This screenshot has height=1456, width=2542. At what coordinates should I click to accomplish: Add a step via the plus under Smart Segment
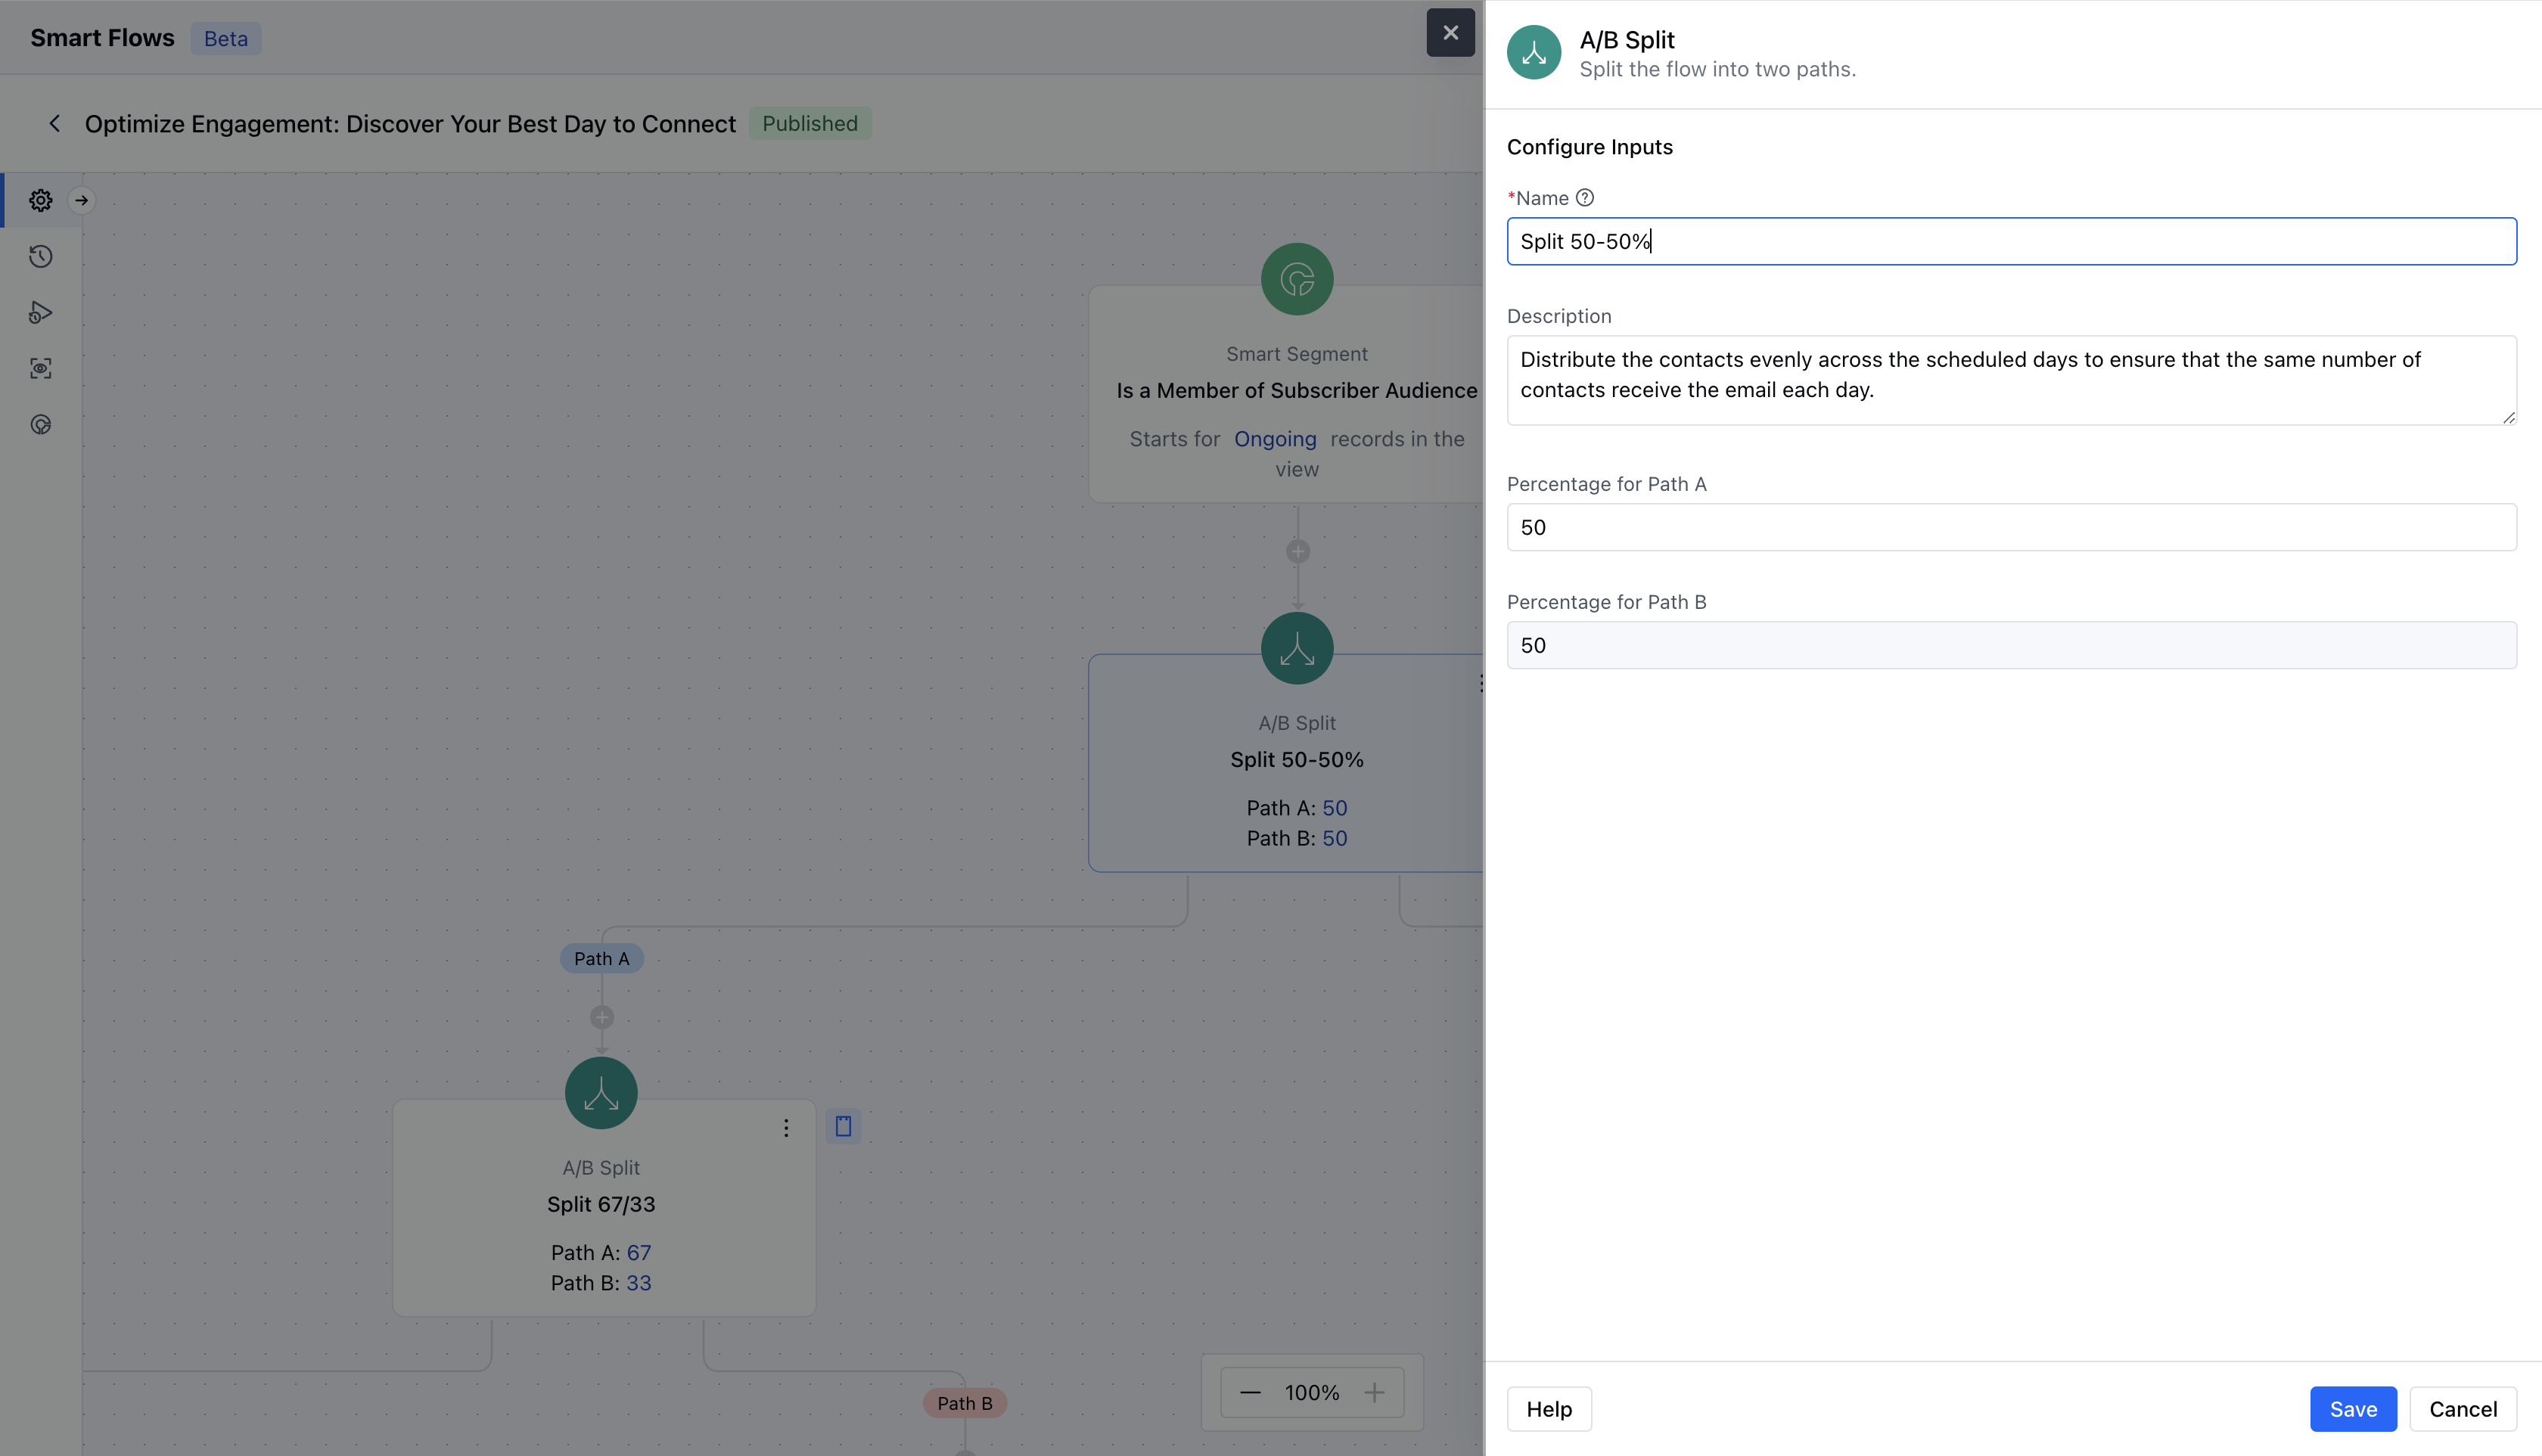[1298, 552]
